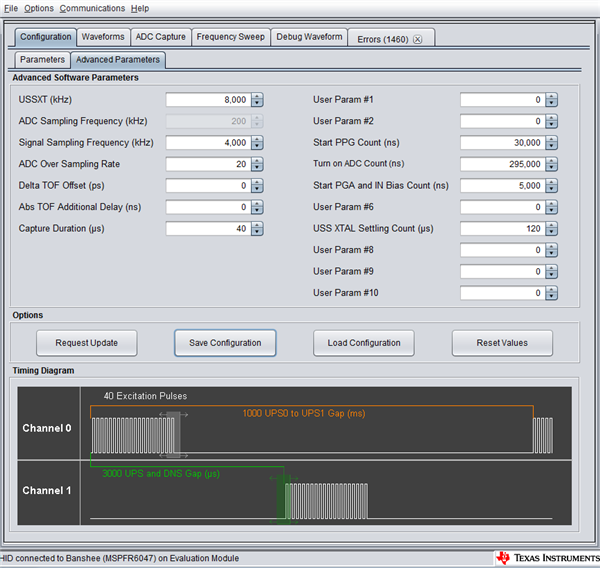Select the Channel 0 pulse-width slider handle
The width and height of the screenshot is (600, 568).
click(174, 434)
